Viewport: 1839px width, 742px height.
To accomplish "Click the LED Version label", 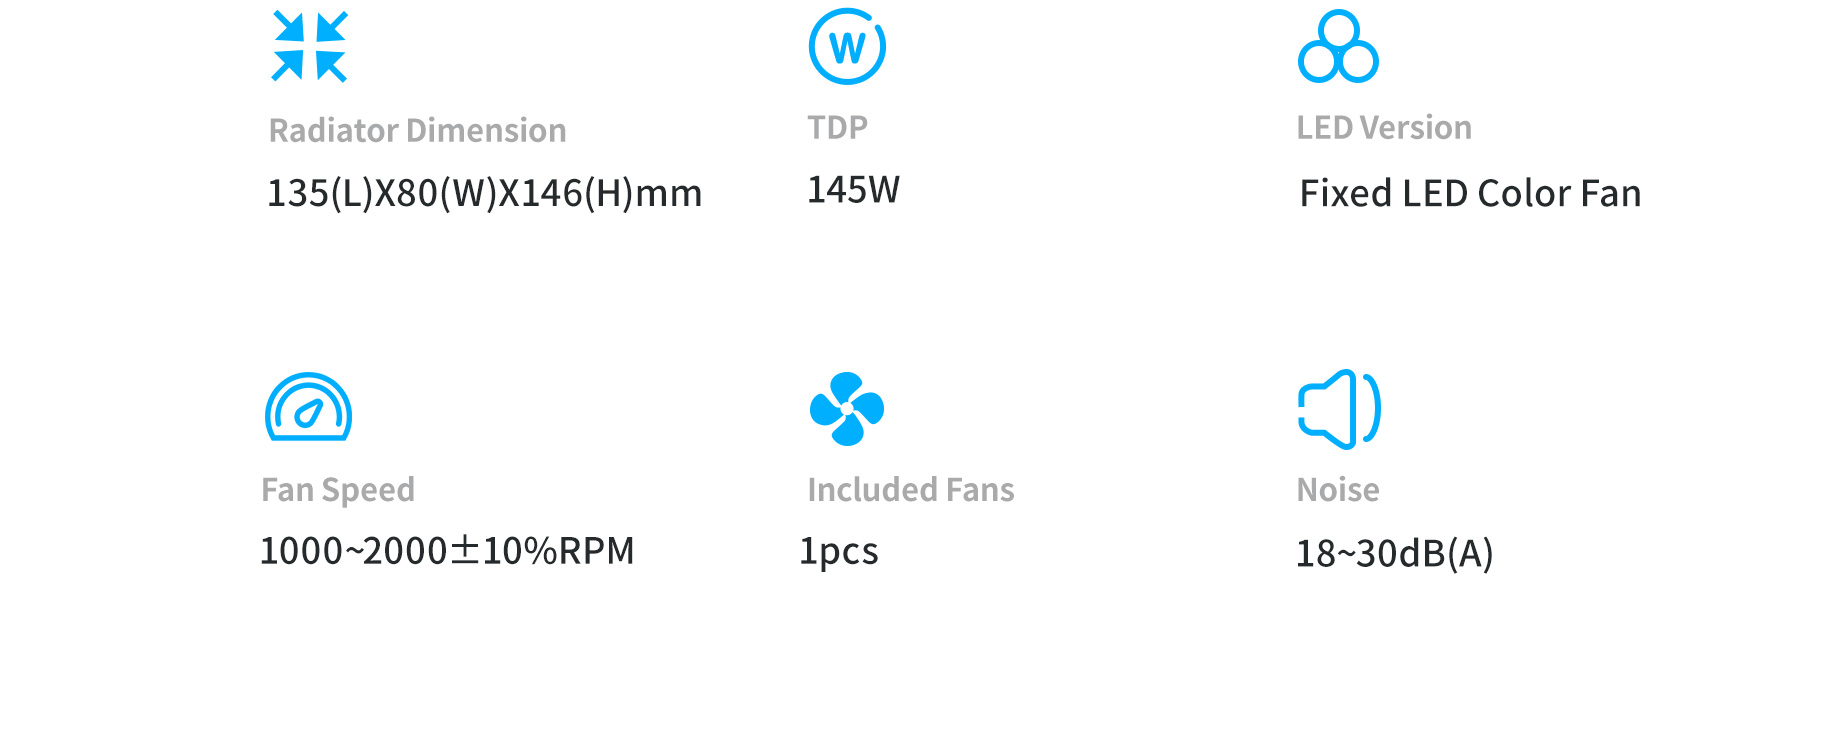I will (x=1384, y=128).
